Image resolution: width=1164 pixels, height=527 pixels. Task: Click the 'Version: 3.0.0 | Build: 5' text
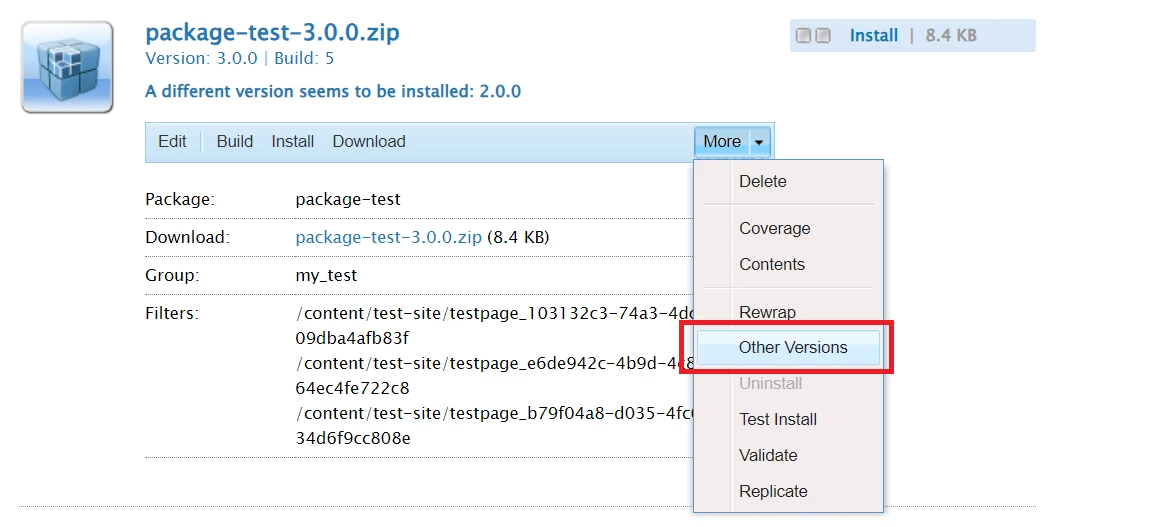click(240, 58)
